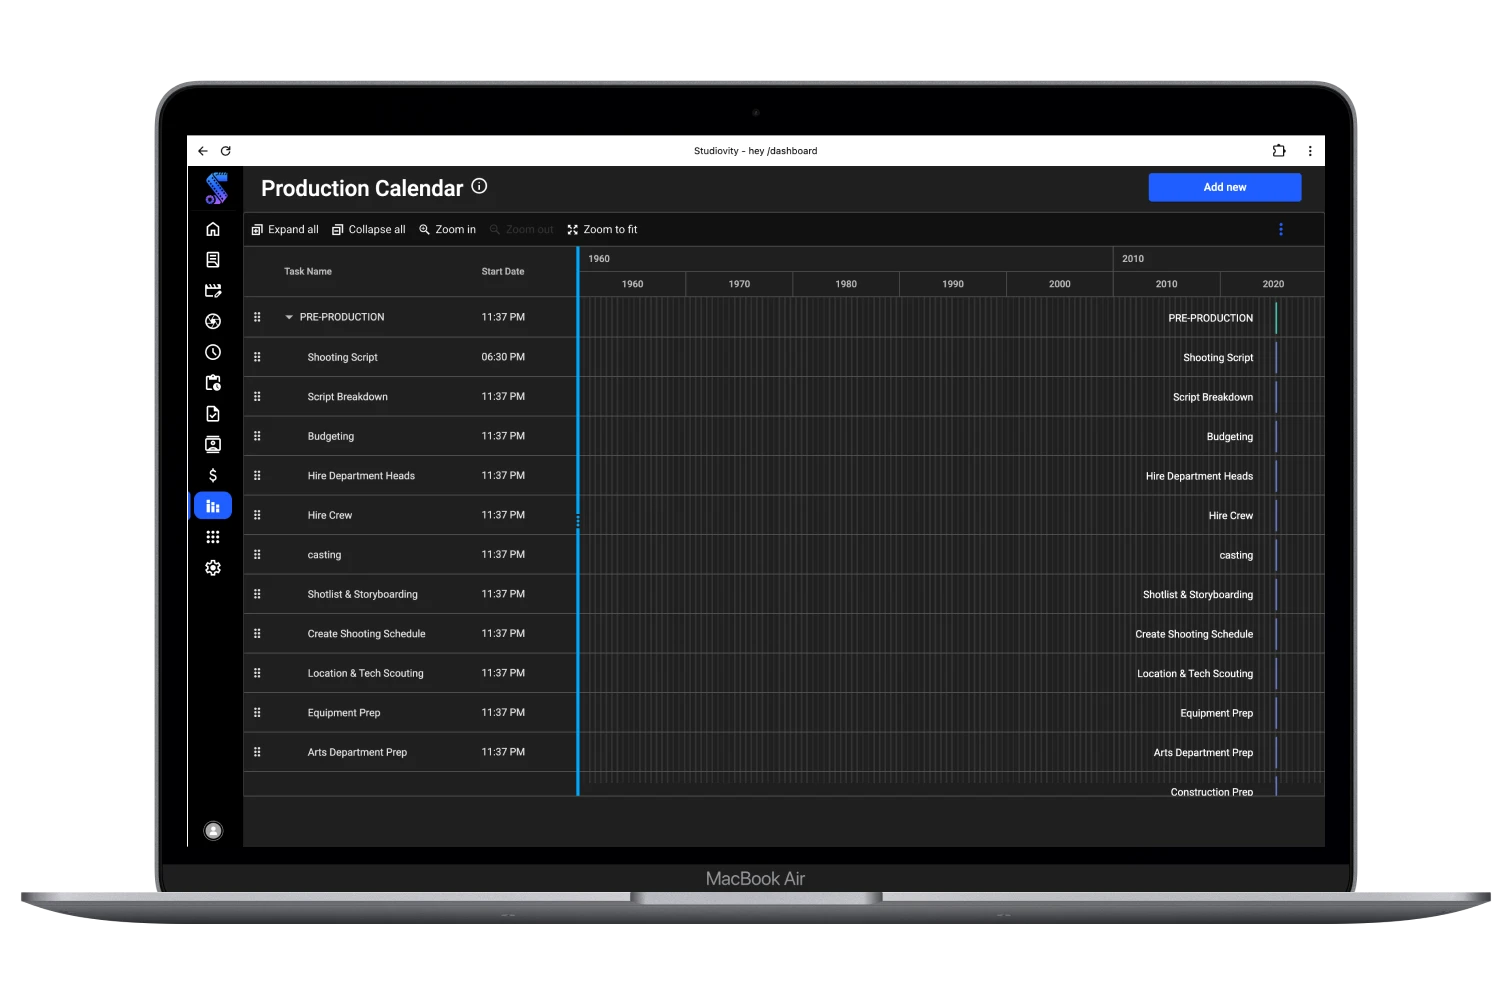Image resolution: width=1512 pixels, height=982 pixels.
Task: Grab the drag handle of casting row
Action: pos(257,554)
